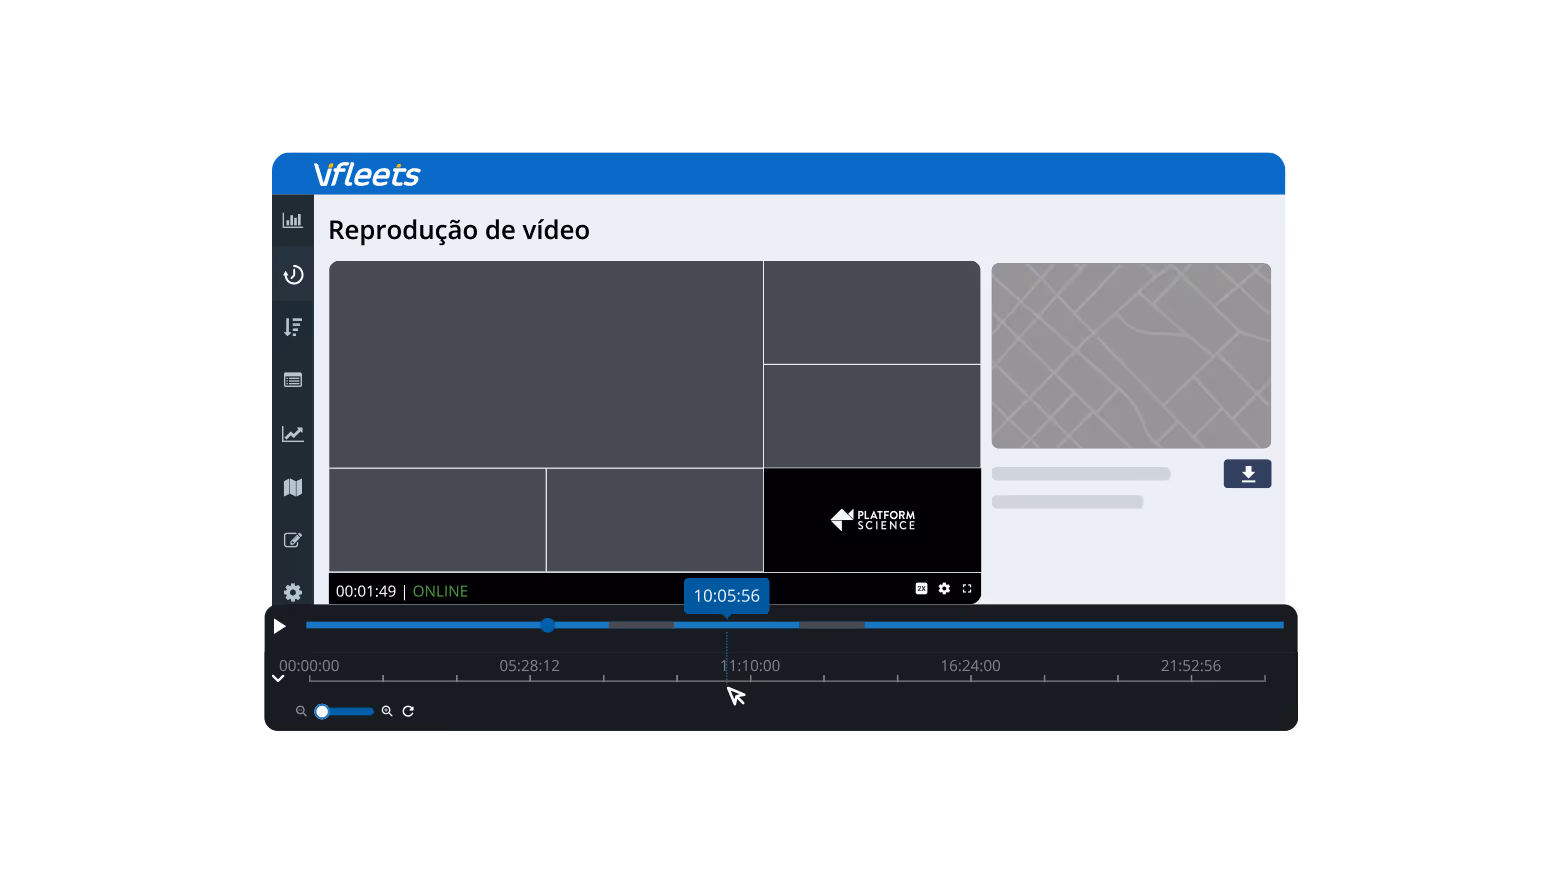Click the sort/events list icon in sidebar
The image size is (1560, 878).
pos(292,327)
